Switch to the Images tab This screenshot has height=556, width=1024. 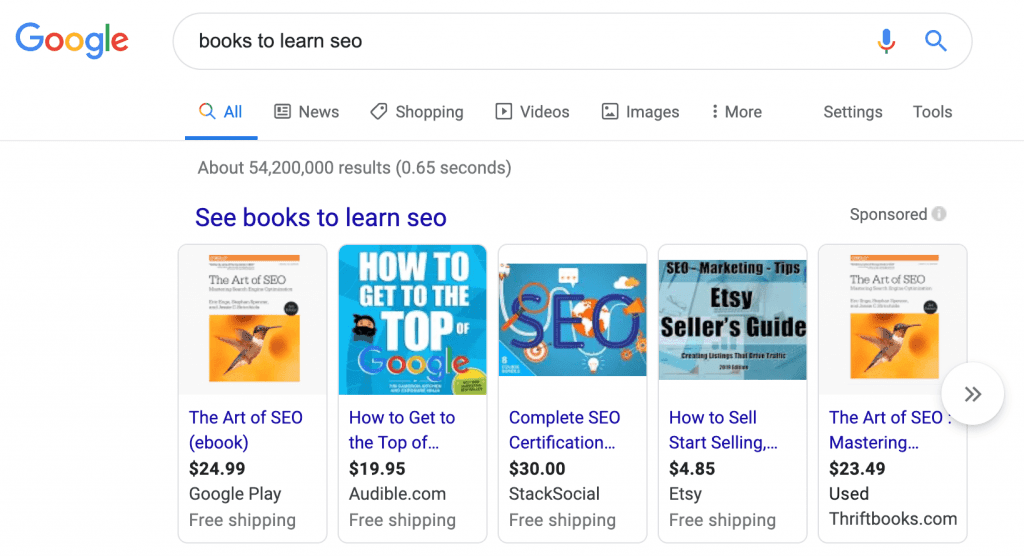tap(640, 112)
